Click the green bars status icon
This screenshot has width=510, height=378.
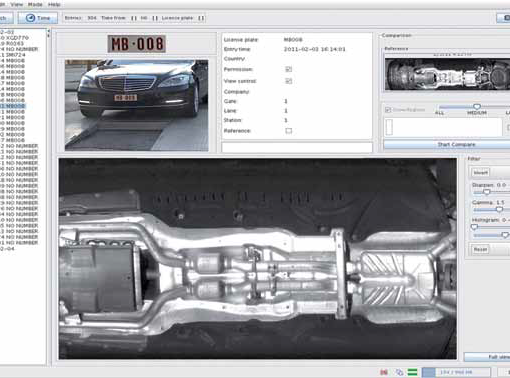coord(413,372)
